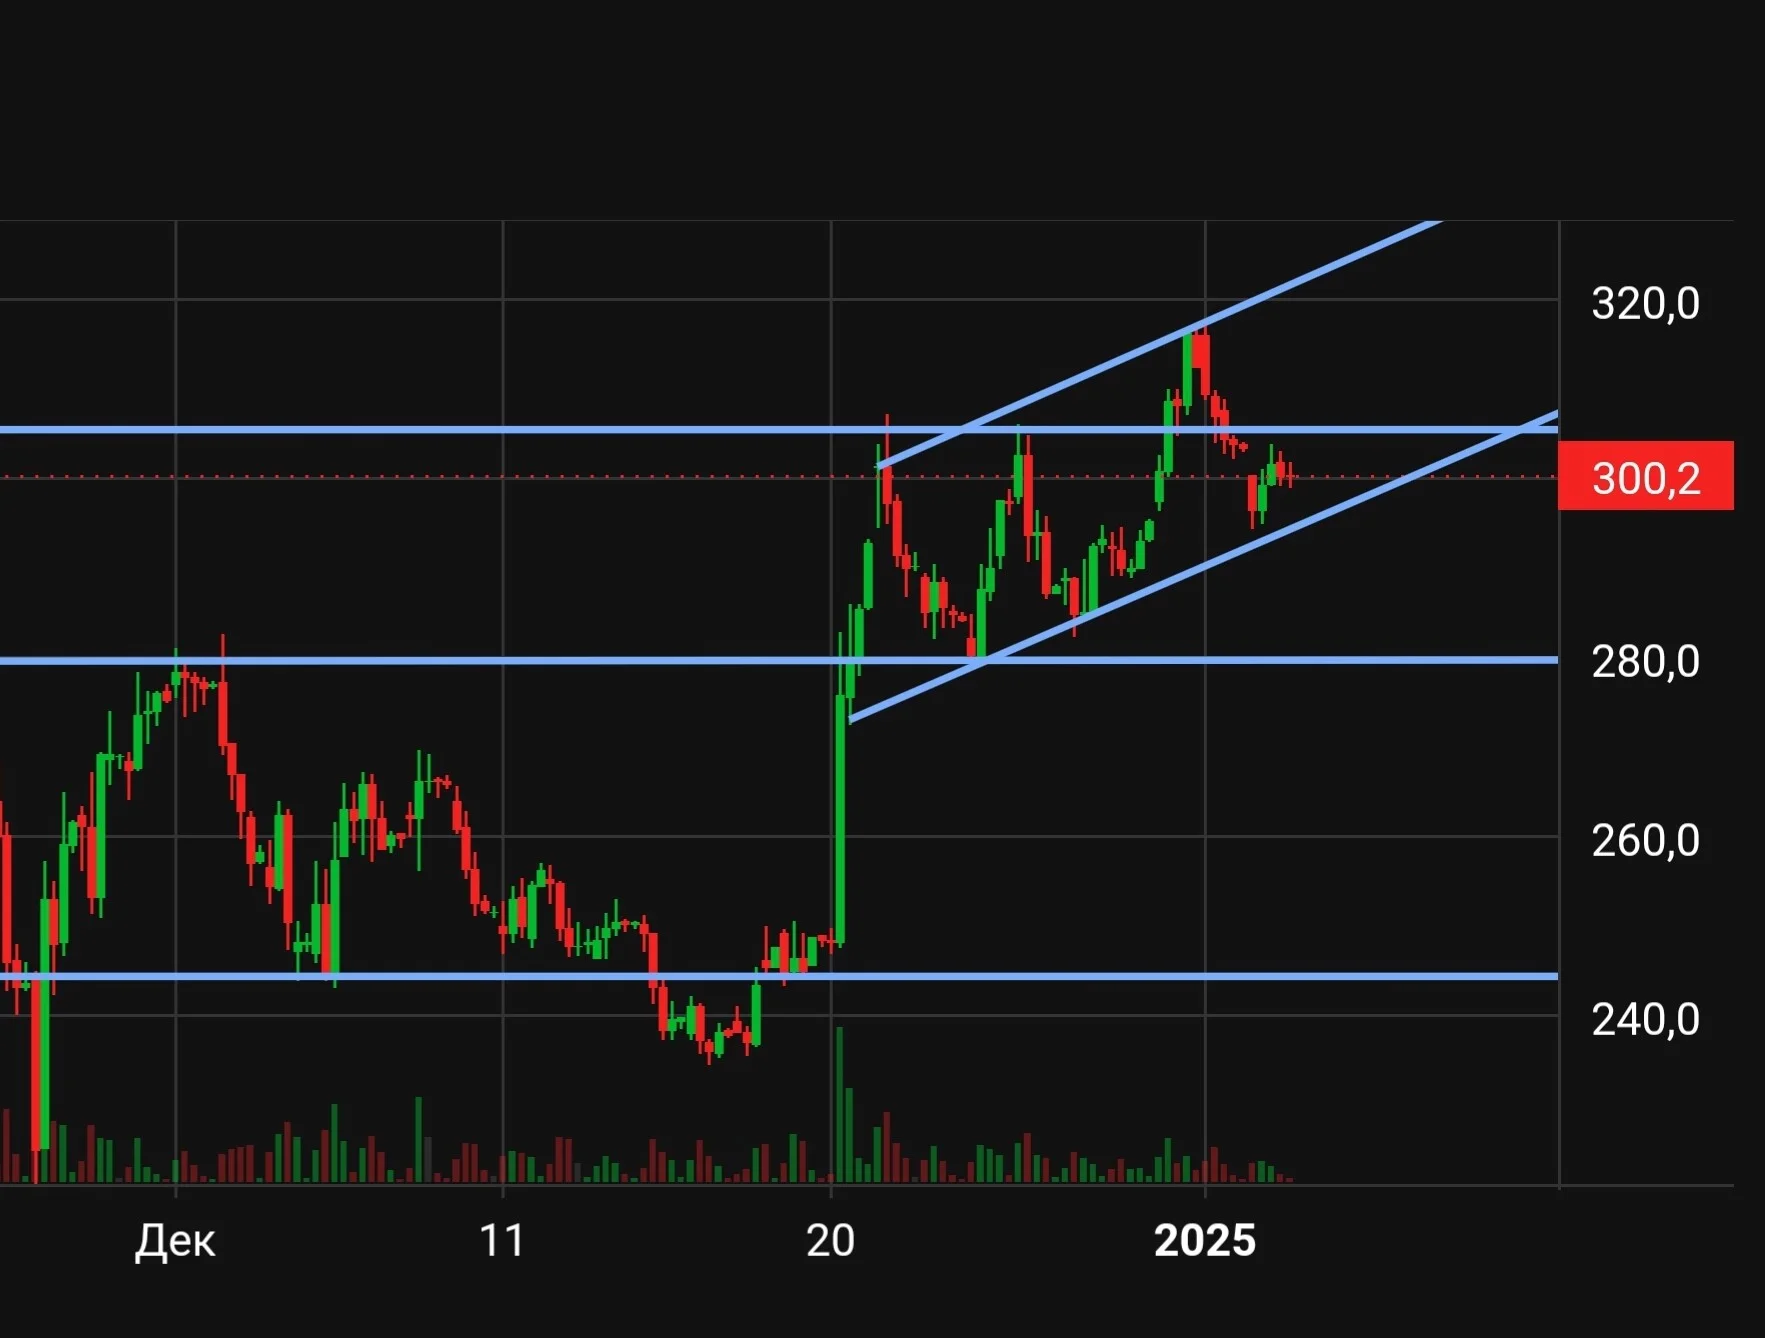
Task: Click the current price label 300,2
Action: pos(1645,477)
